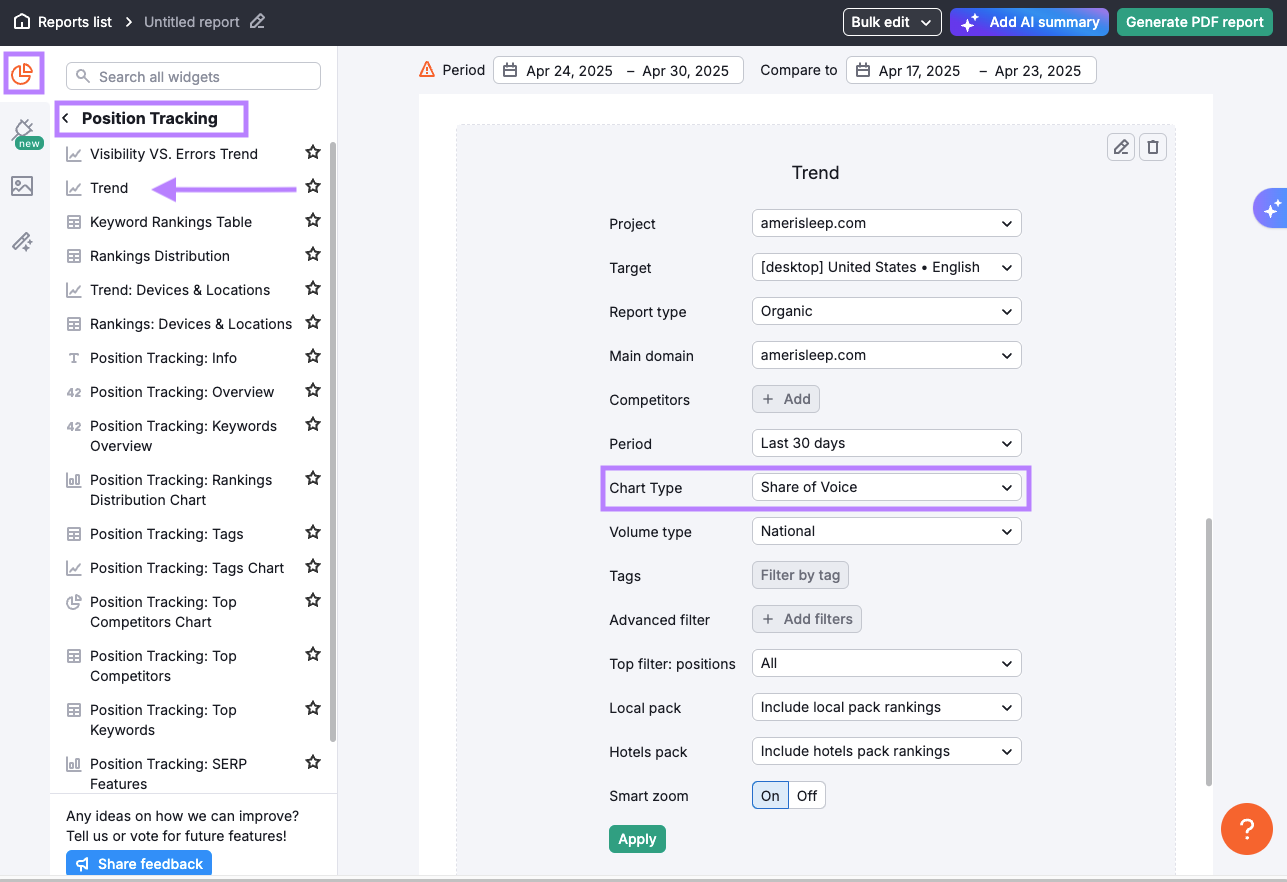
Task: Click Generate PDF report
Action: coord(1193,21)
